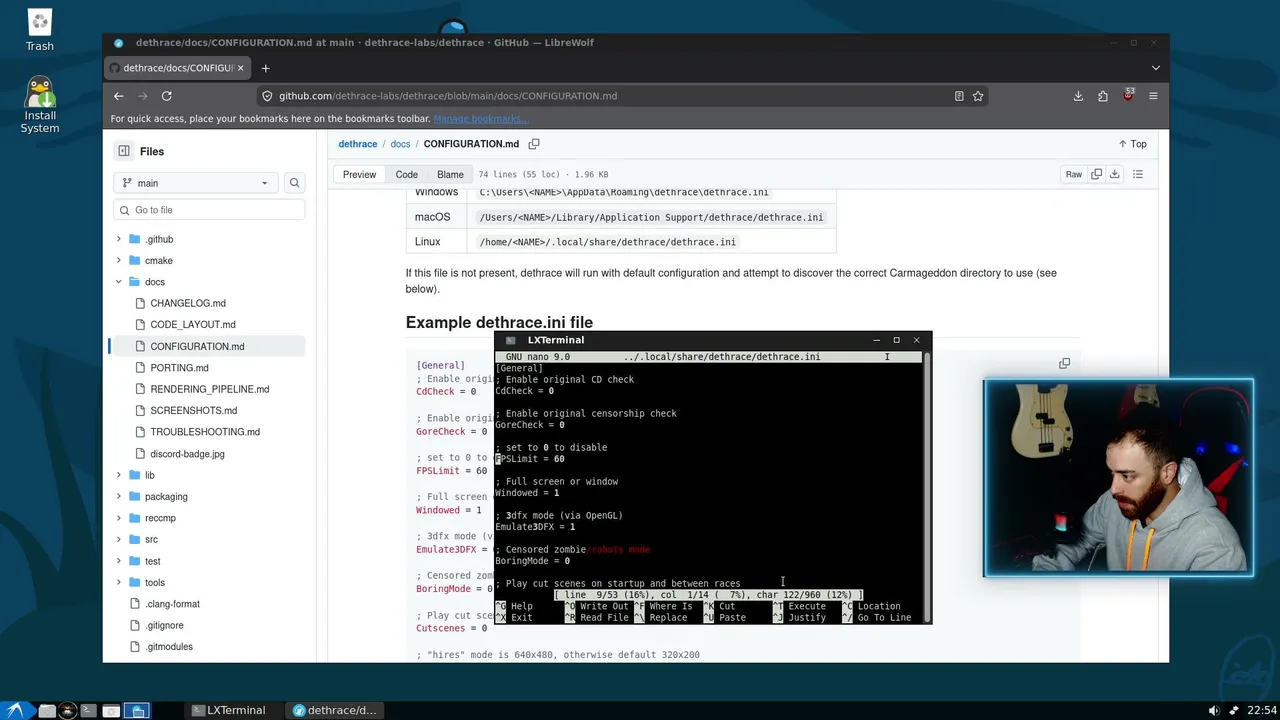Open the document outline list icon

(x=1138, y=174)
